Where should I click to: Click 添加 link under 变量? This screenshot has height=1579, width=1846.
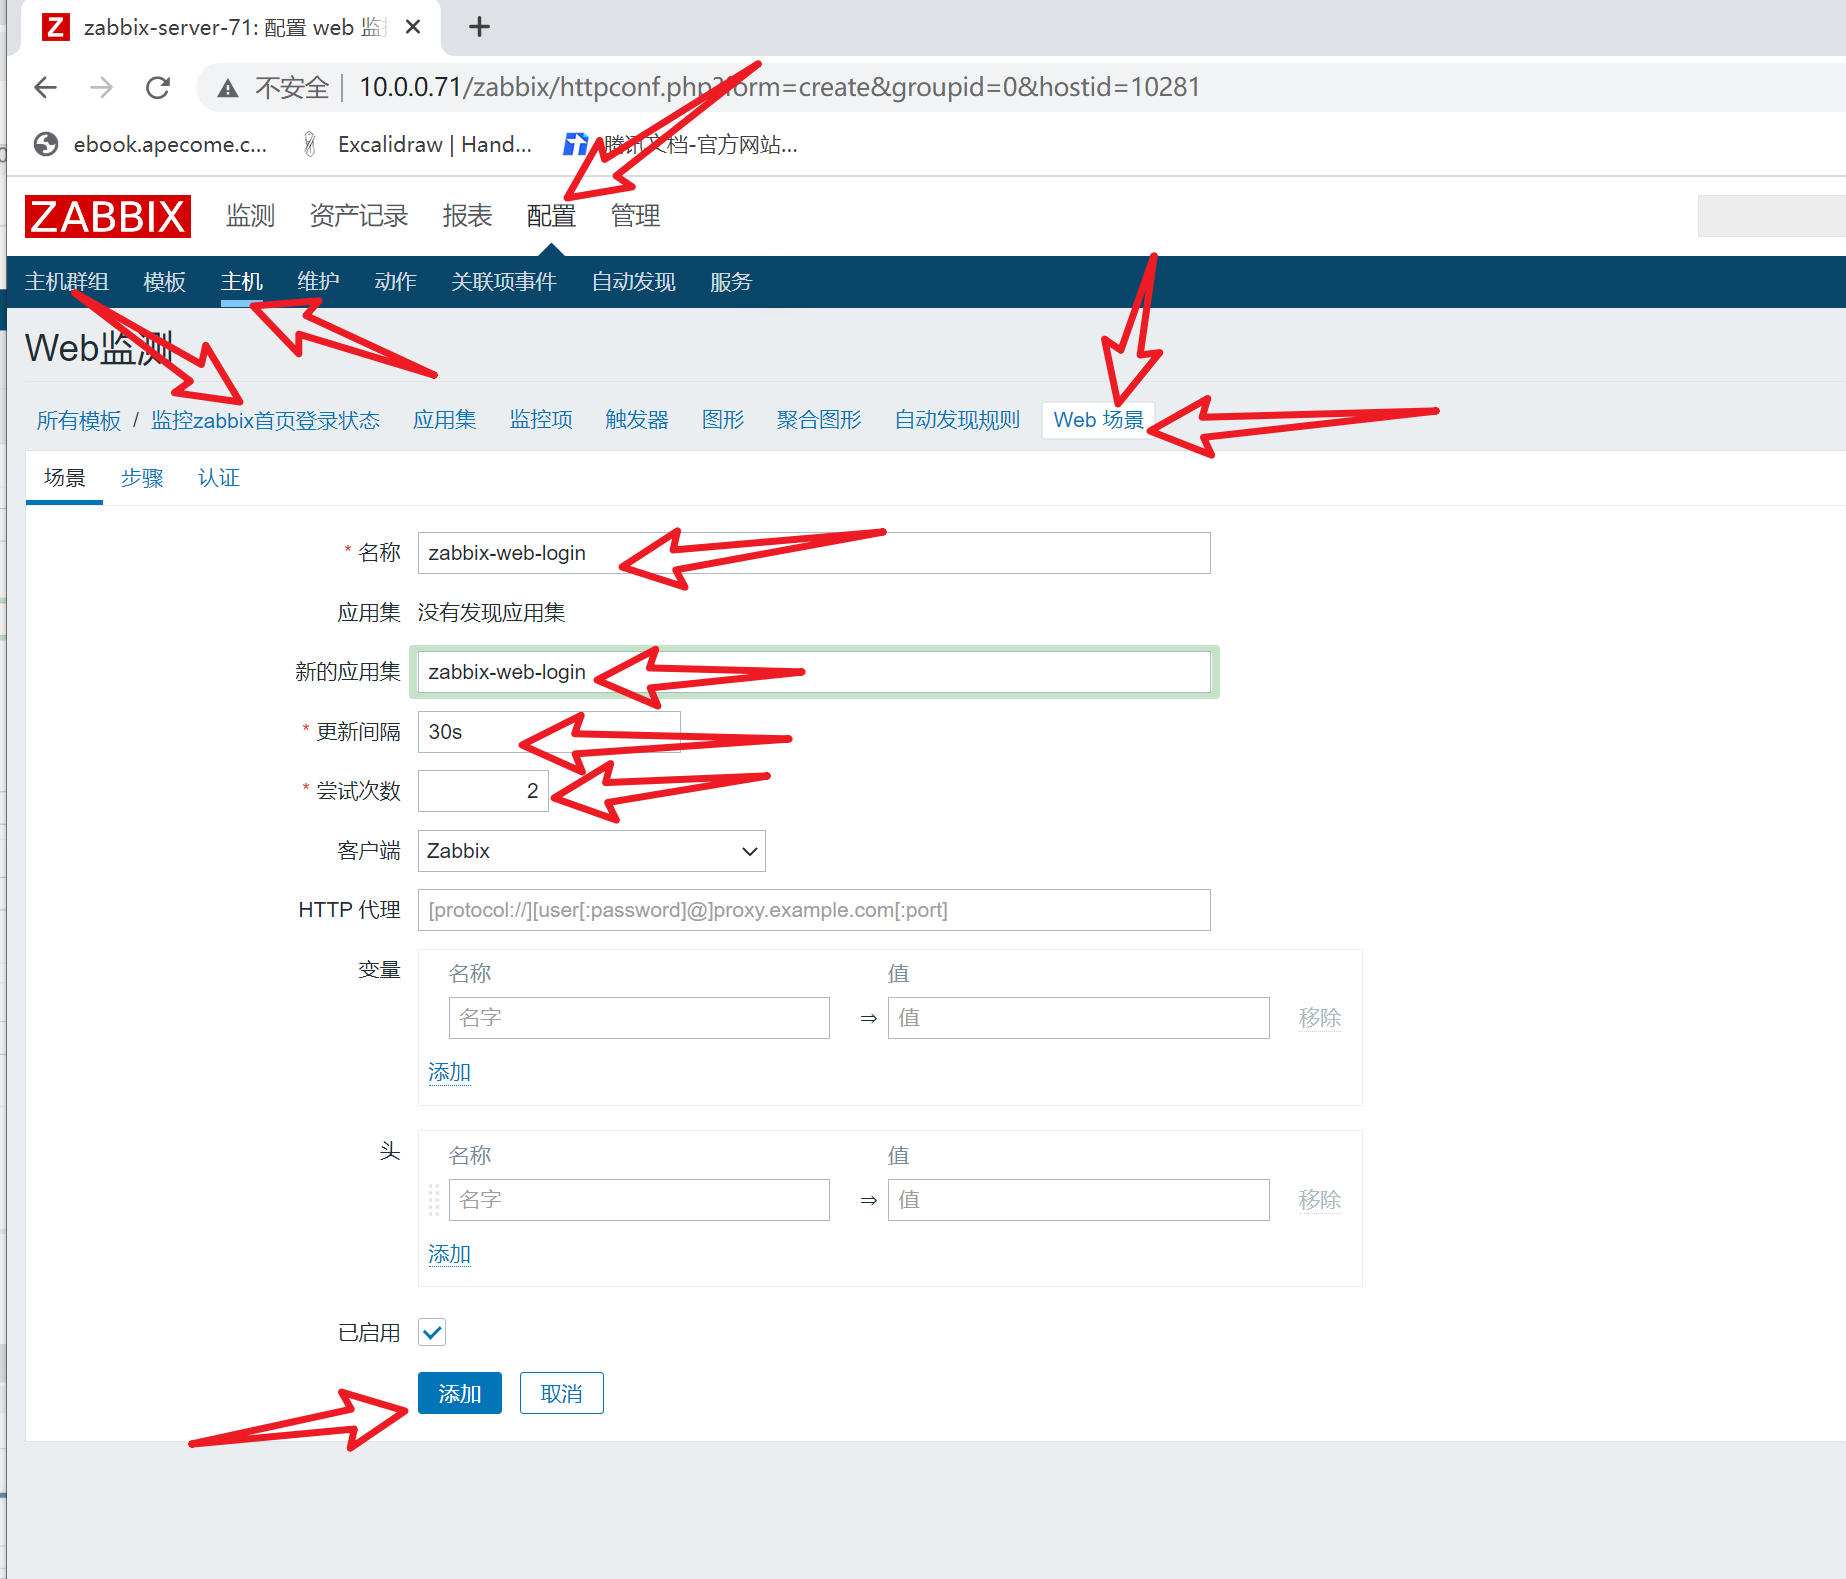(449, 1073)
